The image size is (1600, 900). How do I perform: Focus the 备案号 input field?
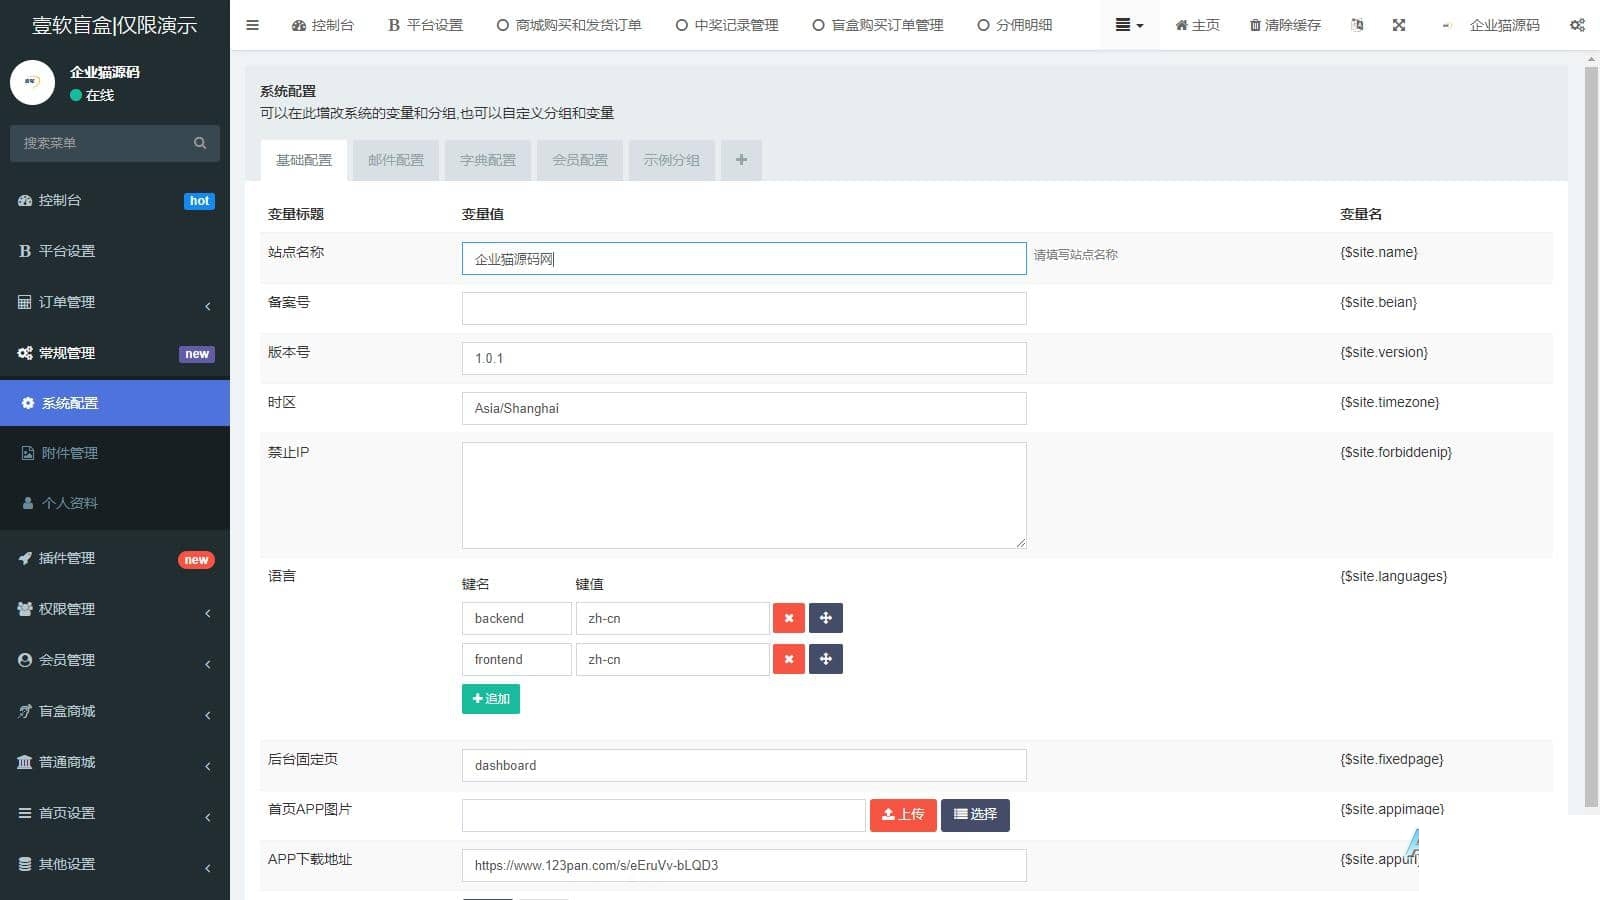tap(744, 308)
